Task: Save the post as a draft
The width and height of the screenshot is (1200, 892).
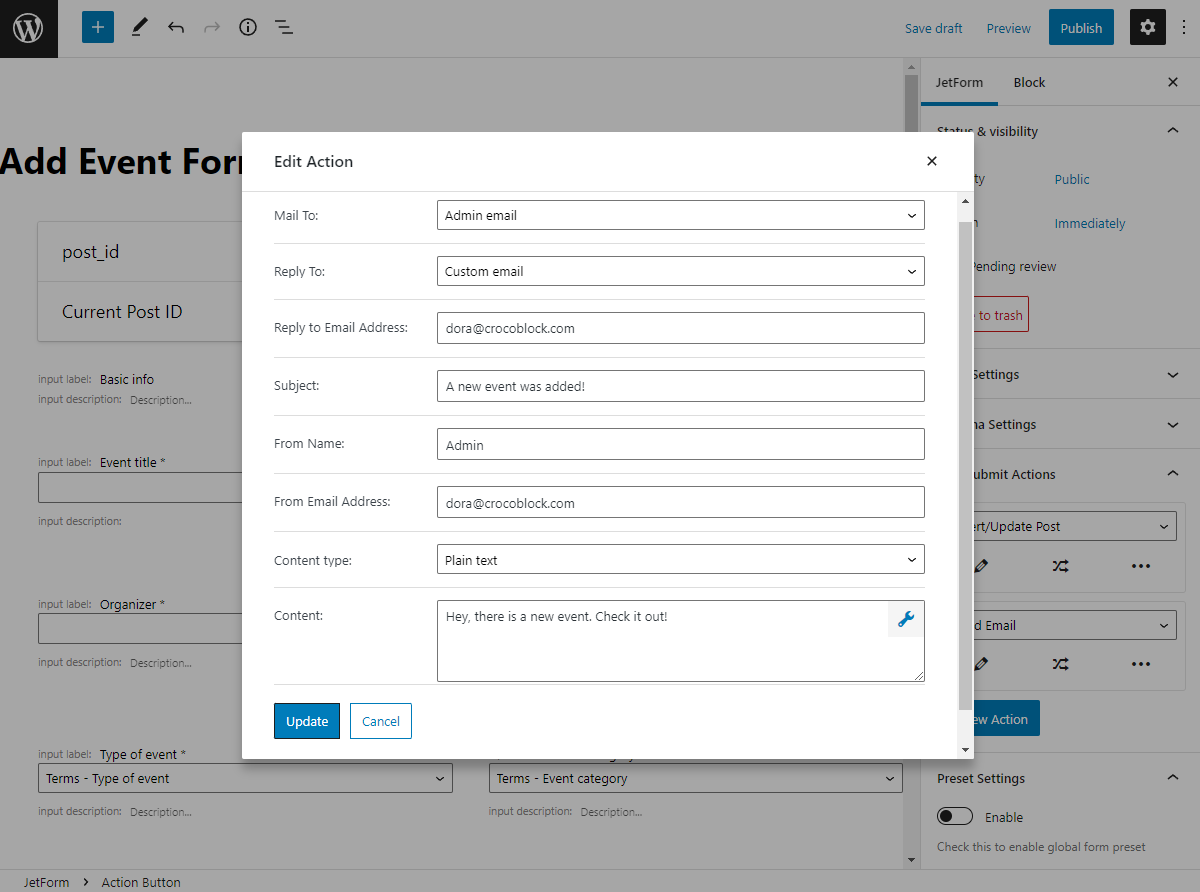Action: coord(933,27)
